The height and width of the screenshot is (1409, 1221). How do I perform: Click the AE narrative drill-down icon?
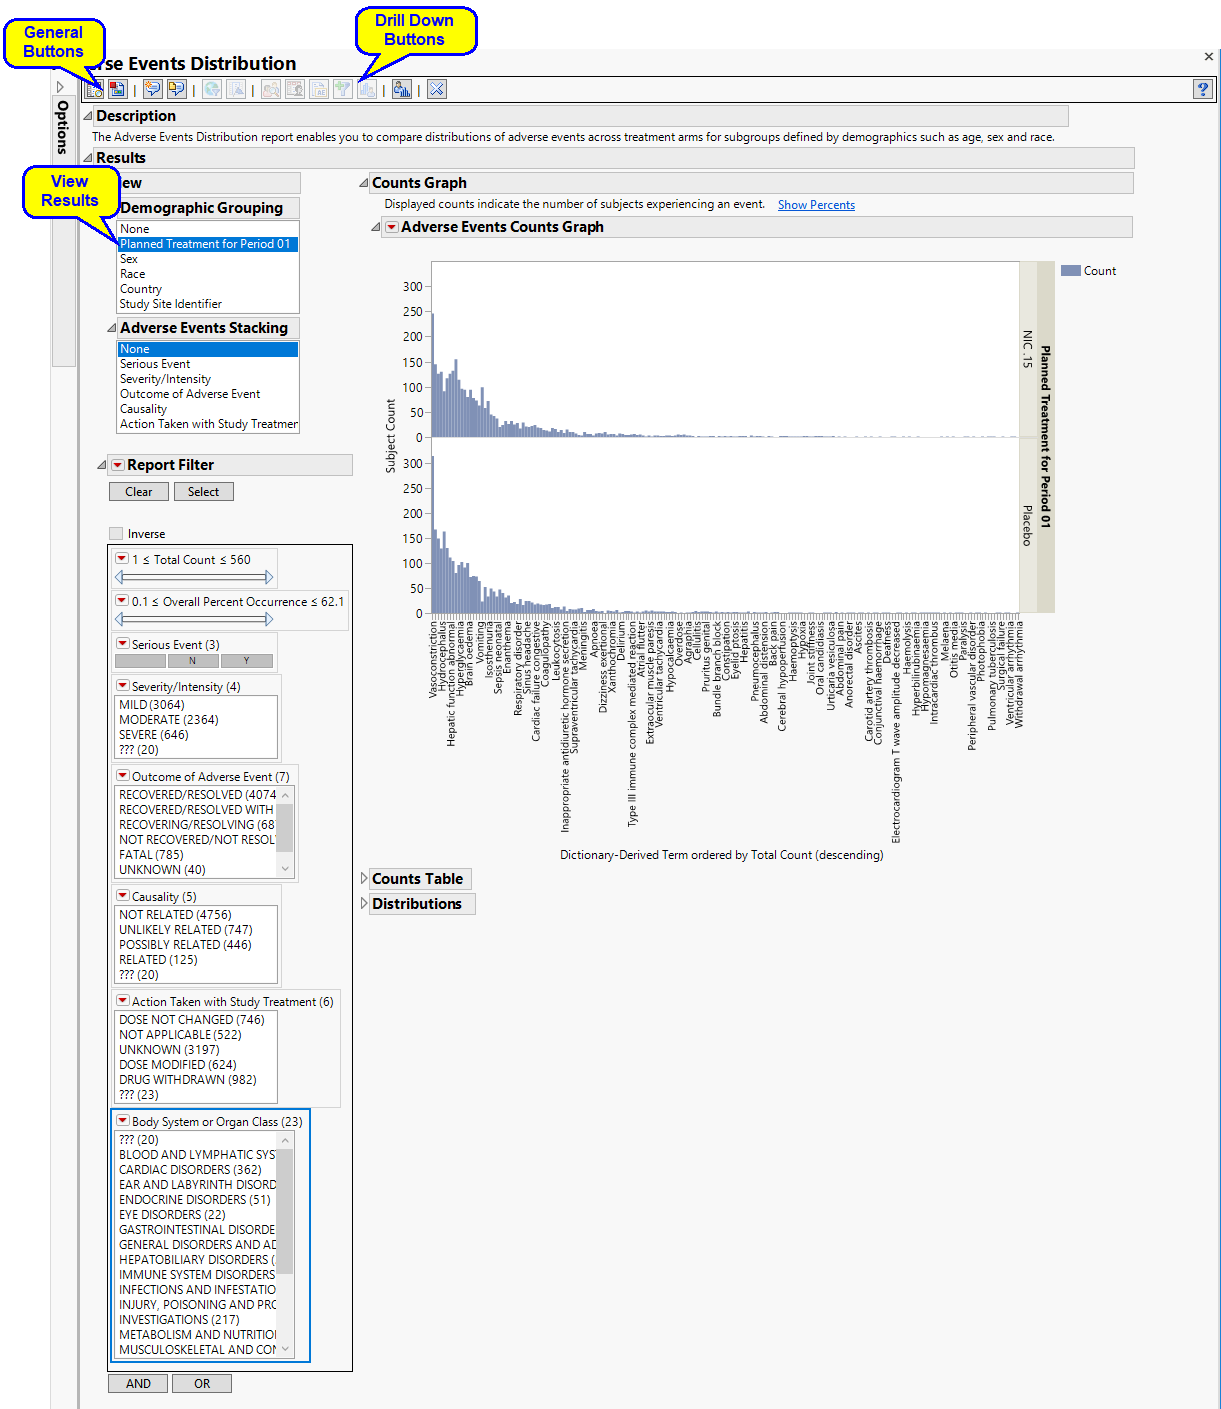(319, 89)
